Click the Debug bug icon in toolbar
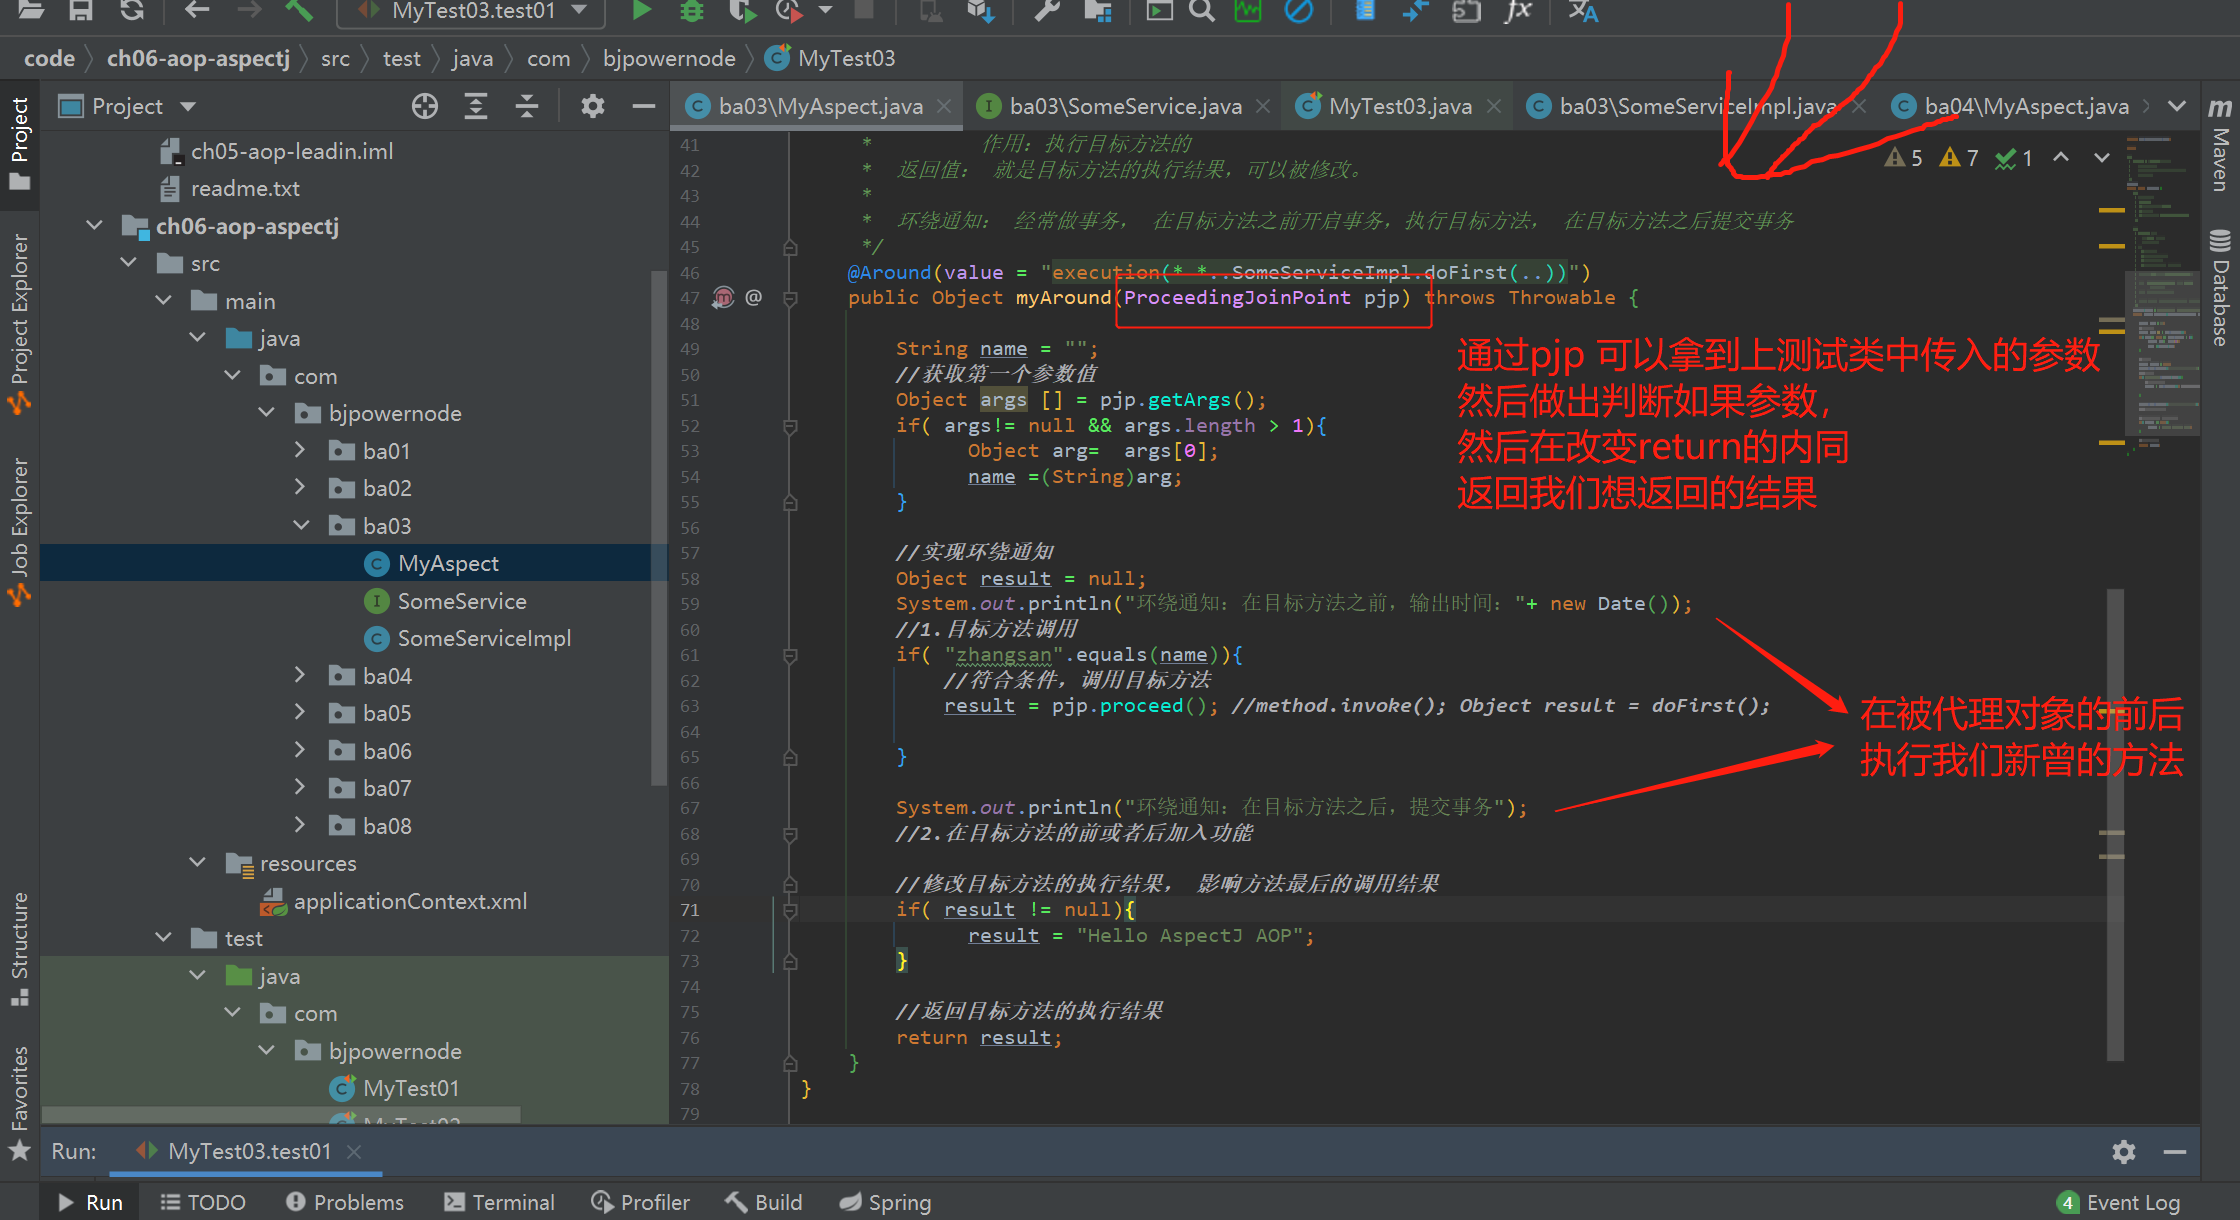Screen dimensions: 2240x1220 (691, 10)
